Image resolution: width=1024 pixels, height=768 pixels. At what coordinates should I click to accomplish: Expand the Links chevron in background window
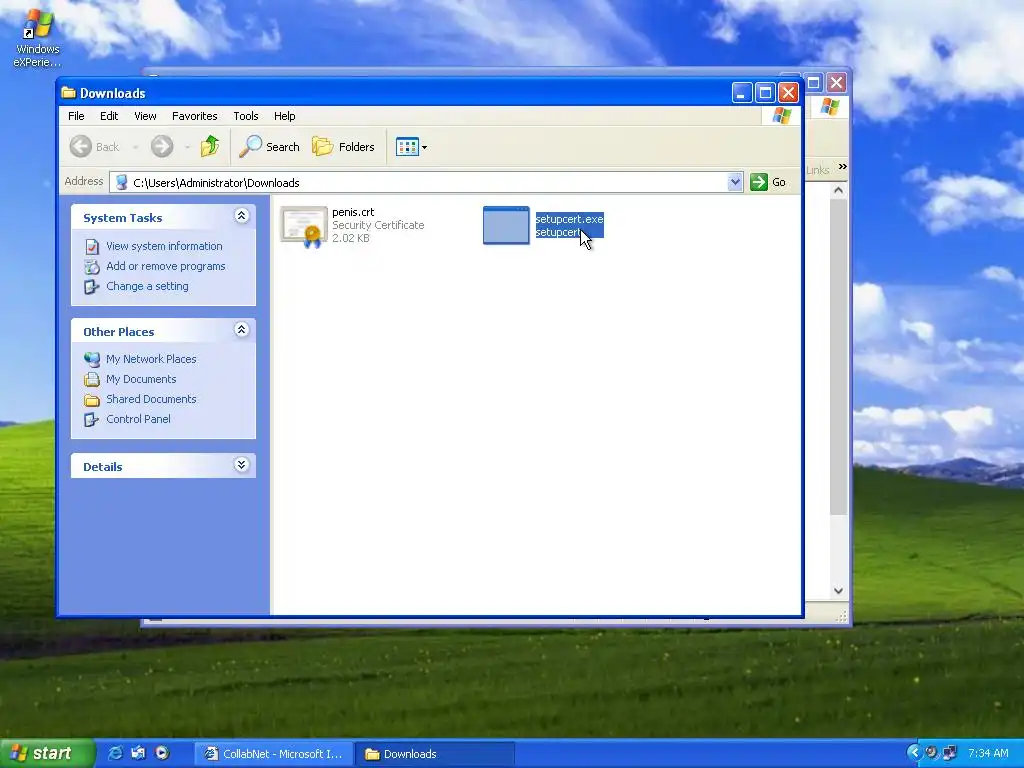click(842, 167)
